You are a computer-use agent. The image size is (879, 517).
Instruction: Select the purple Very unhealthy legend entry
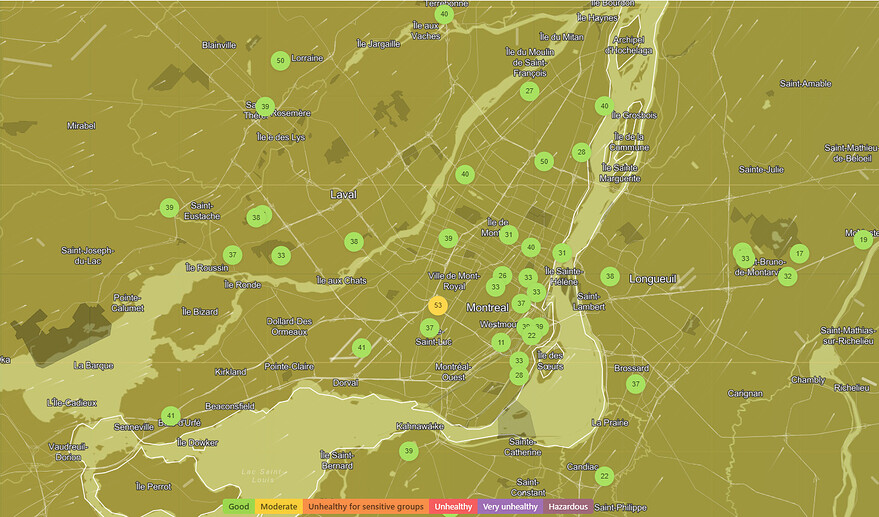click(x=510, y=507)
